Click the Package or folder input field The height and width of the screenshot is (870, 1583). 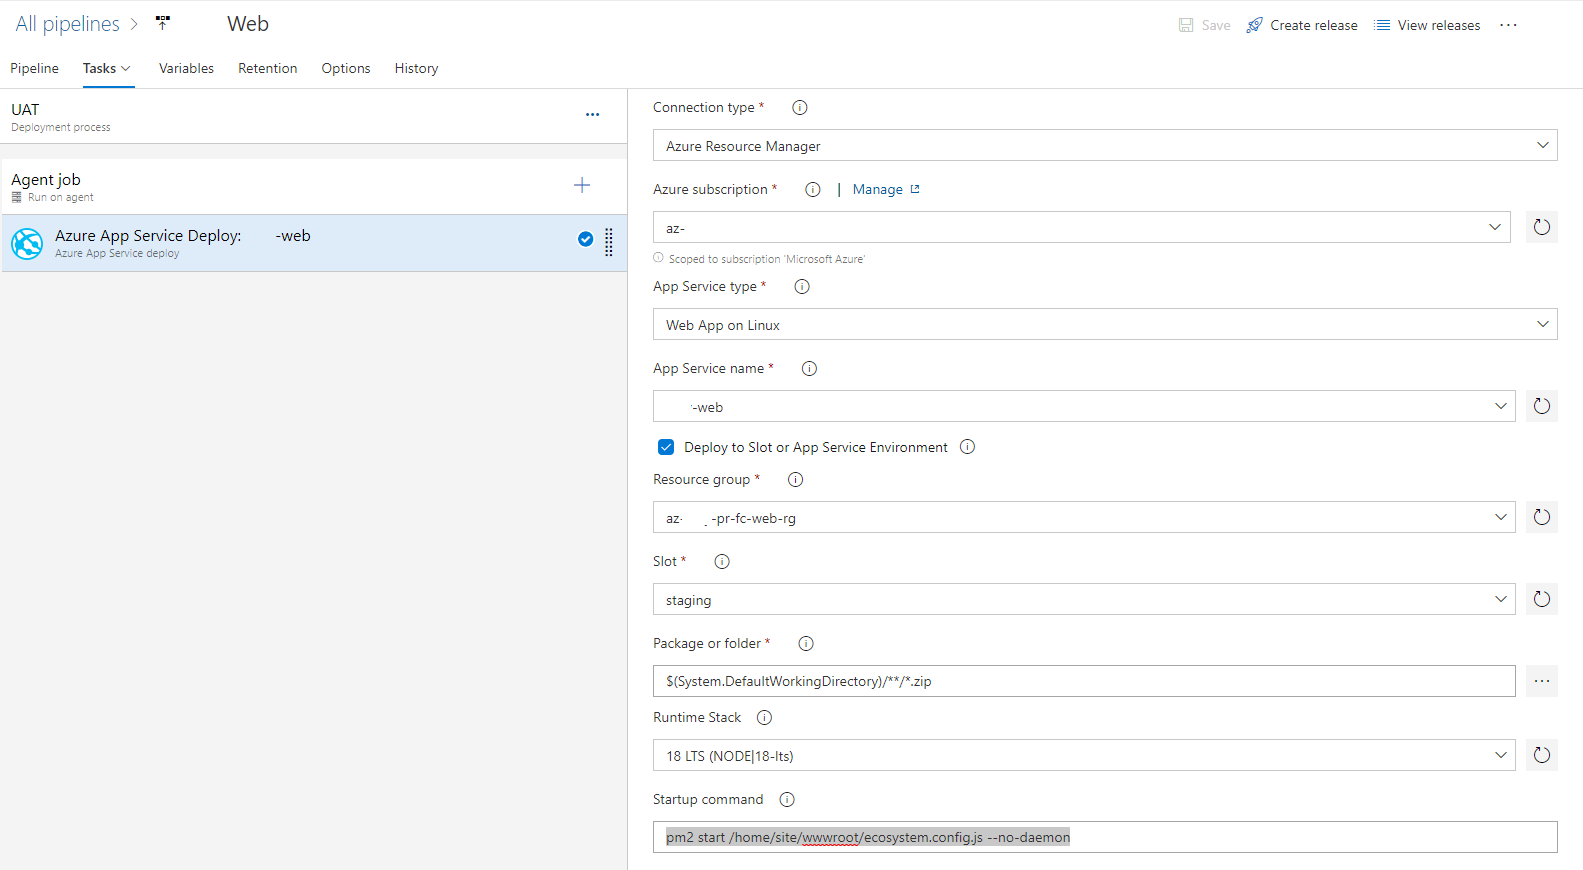click(x=1084, y=681)
